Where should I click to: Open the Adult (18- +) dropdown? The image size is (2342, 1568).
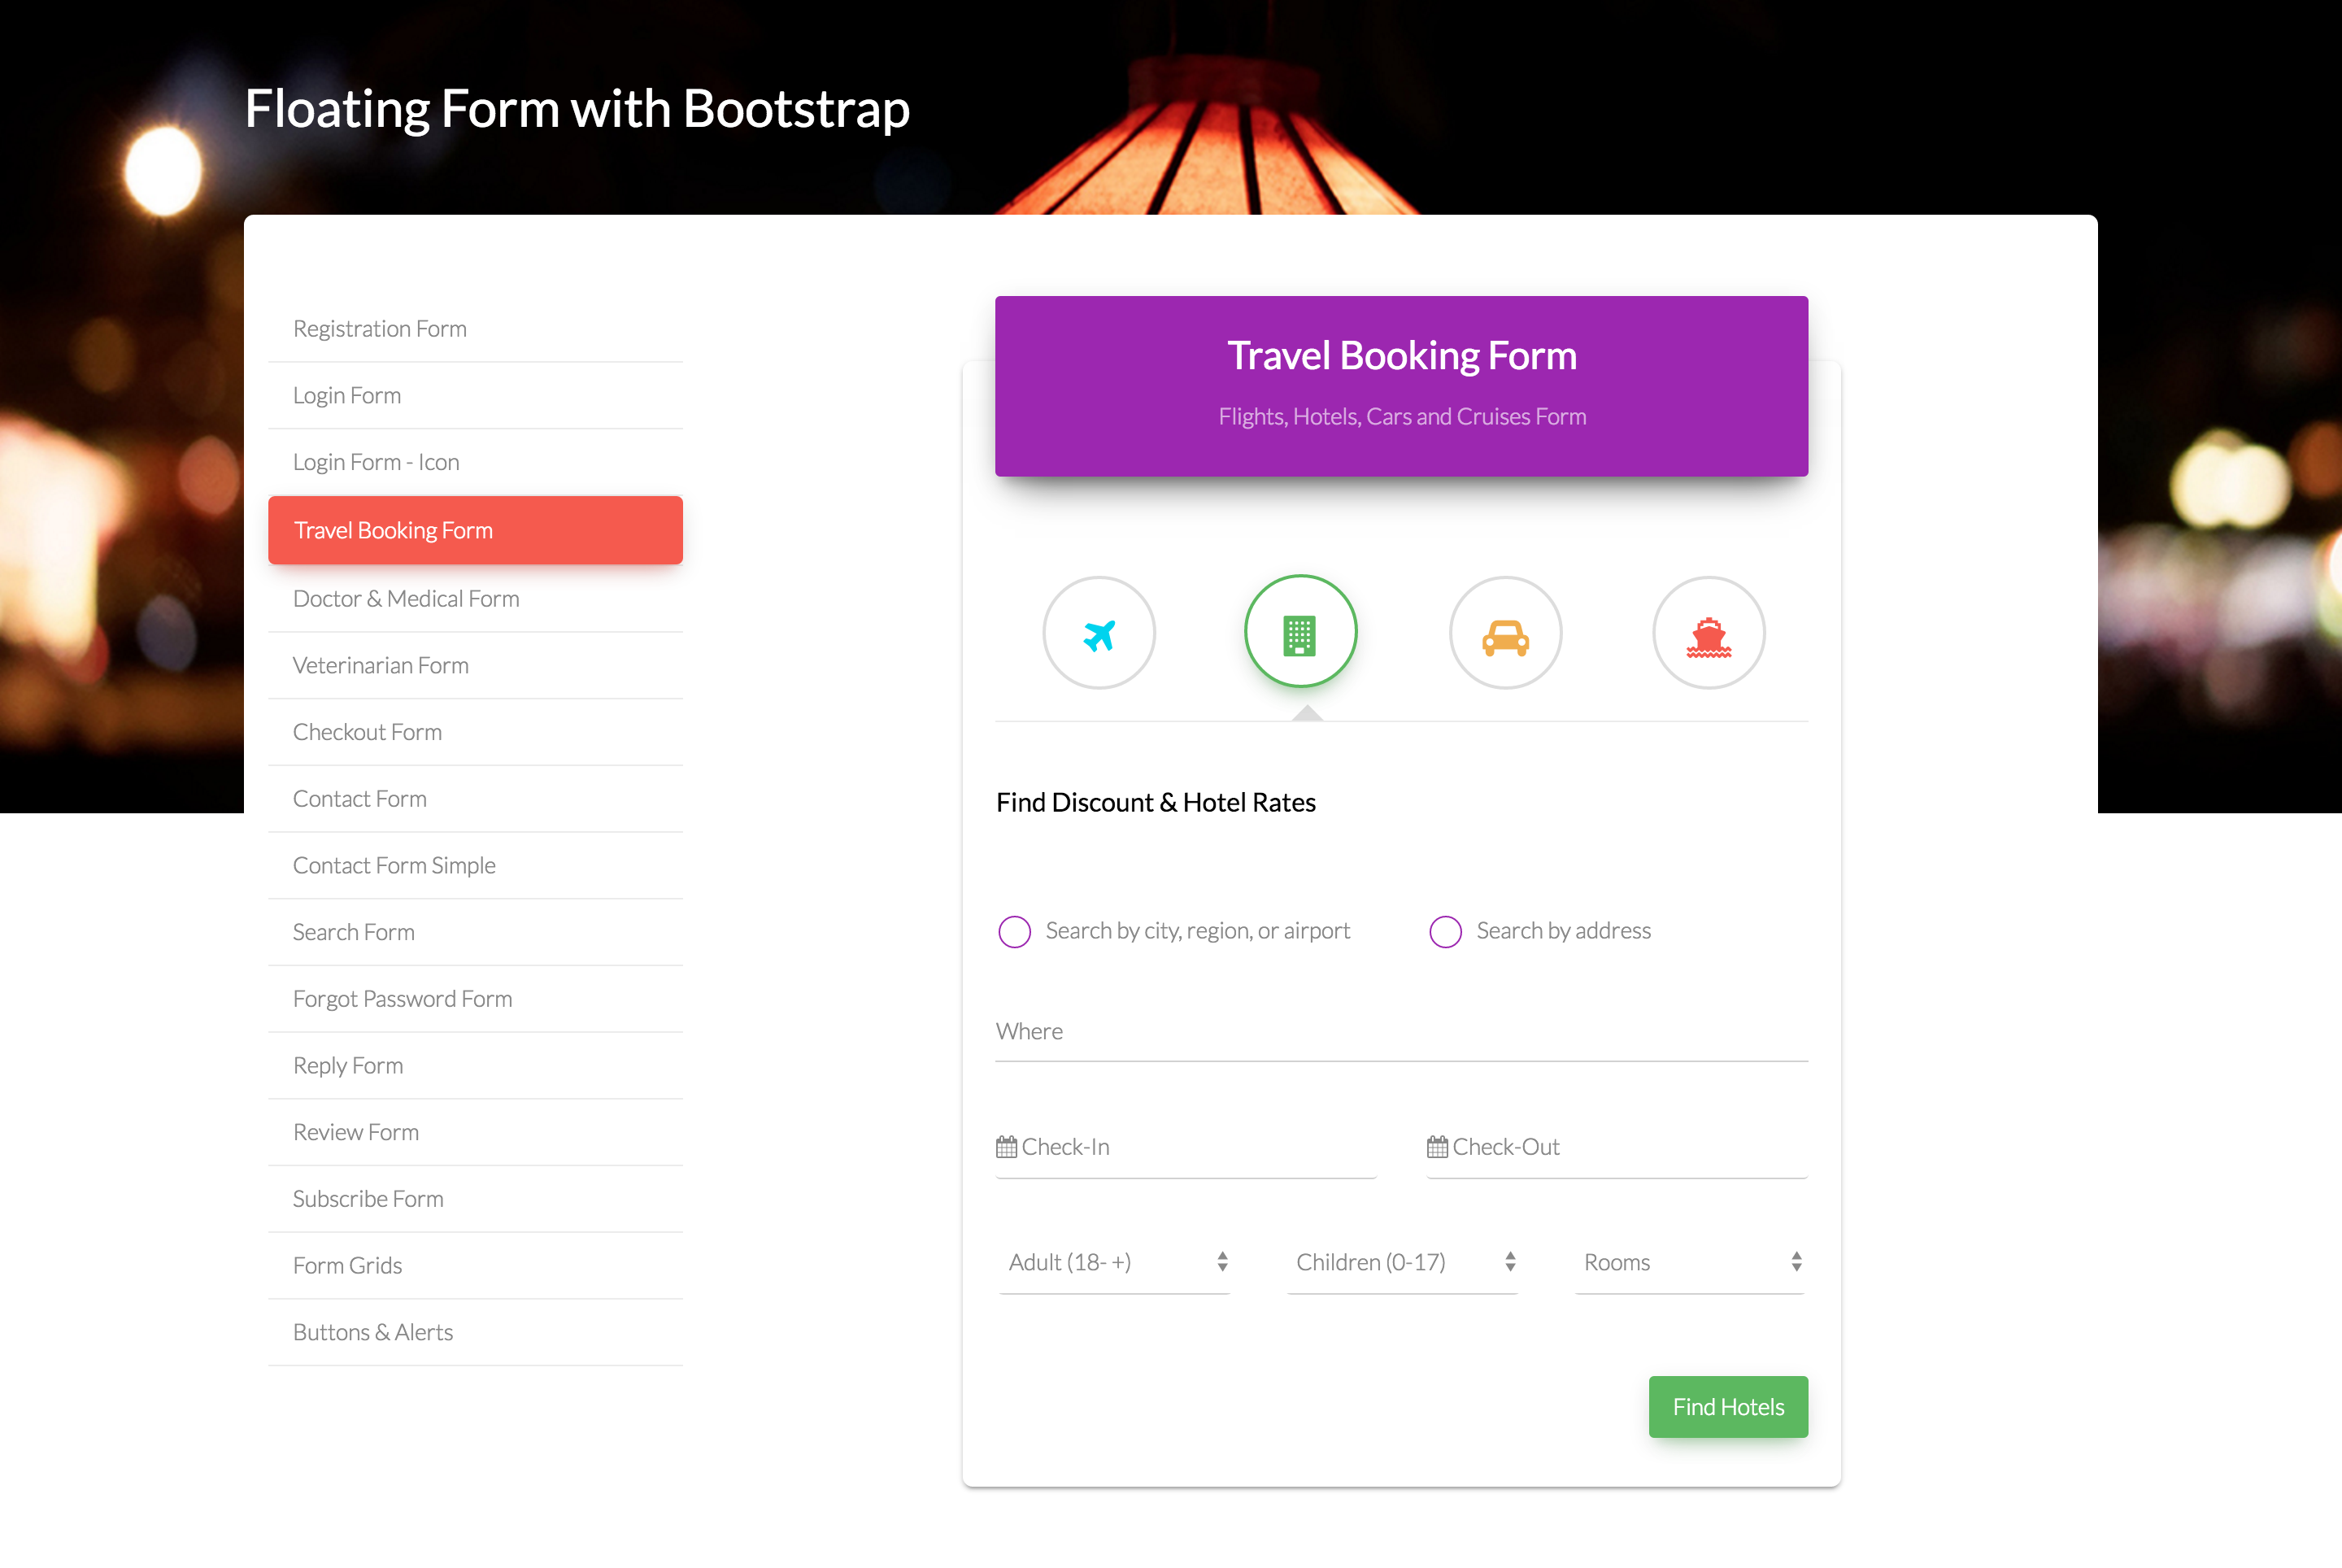[x=1114, y=1262]
